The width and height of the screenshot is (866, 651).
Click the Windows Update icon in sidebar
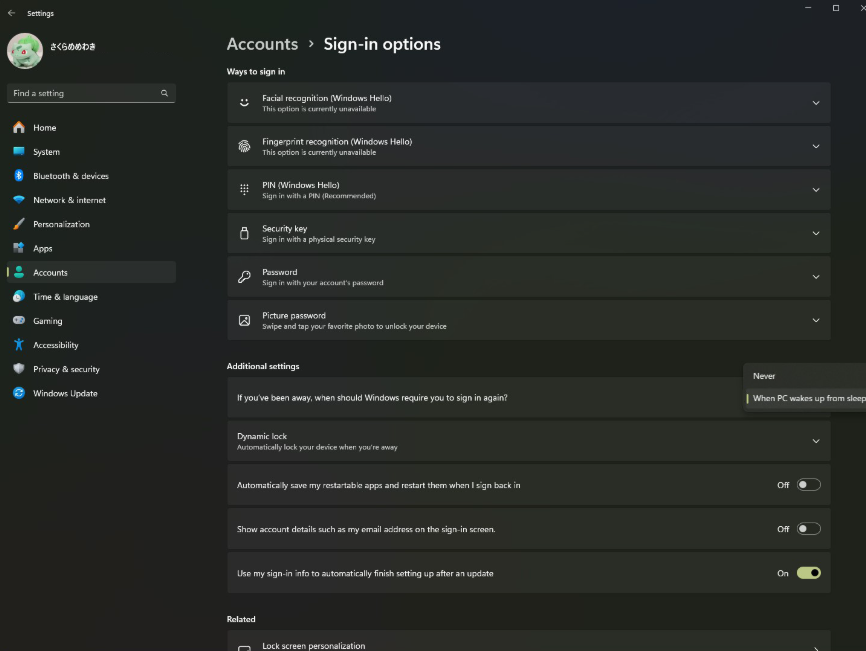[x=18, y=393]
